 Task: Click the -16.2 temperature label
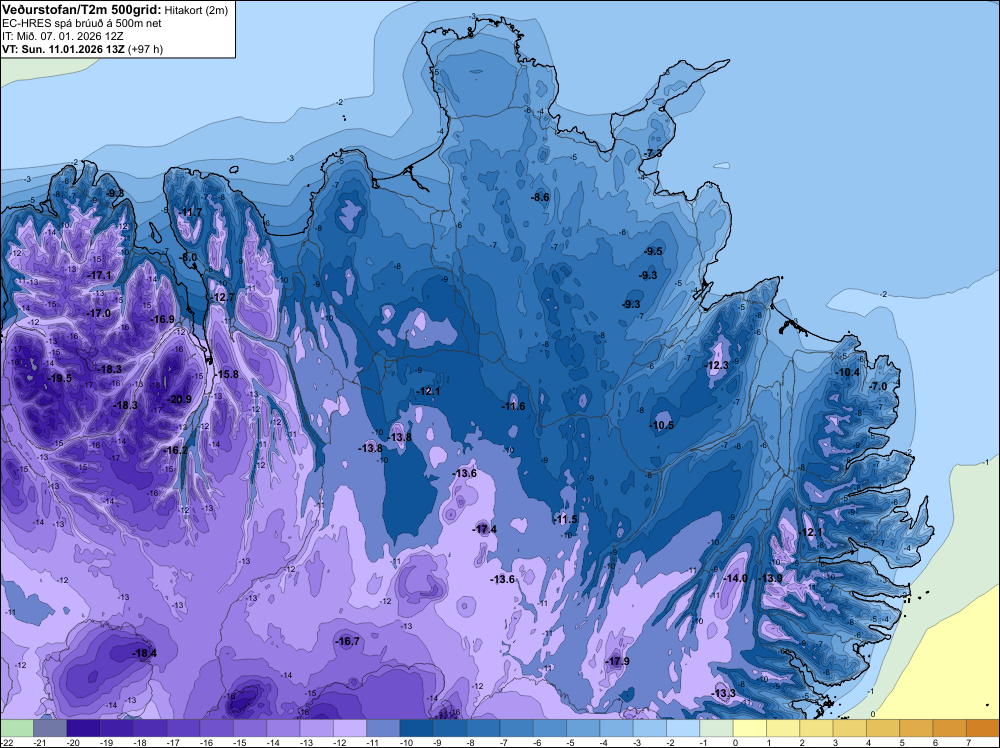(176, 450)
